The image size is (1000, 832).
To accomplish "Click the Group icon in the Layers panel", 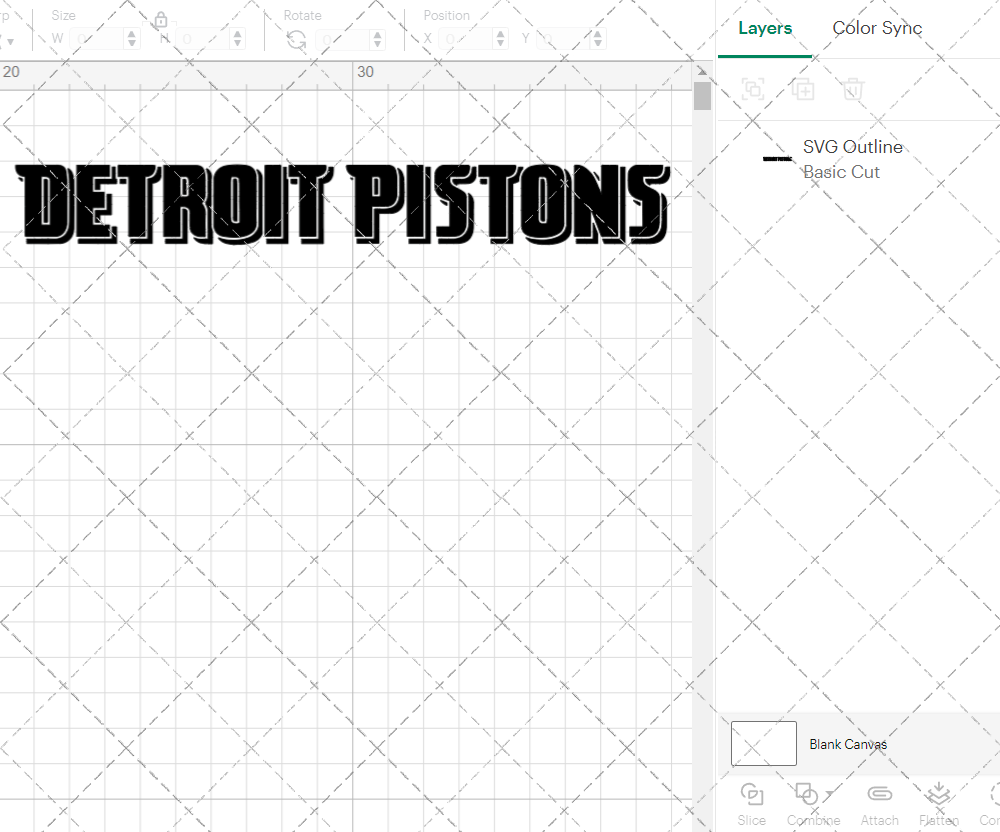I will tap(753, 89).
